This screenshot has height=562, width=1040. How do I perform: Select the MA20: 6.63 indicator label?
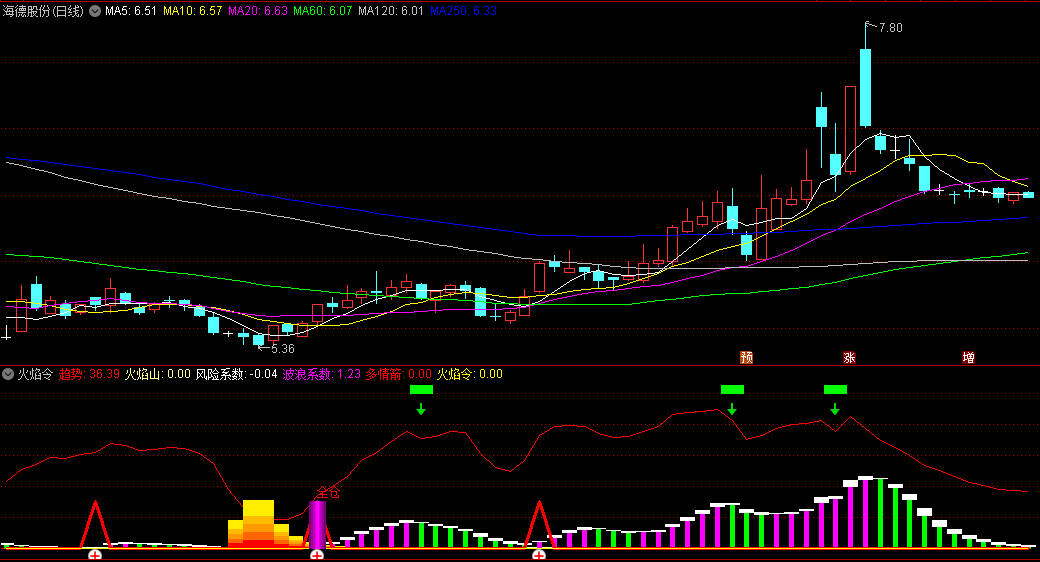click(257, 11)
